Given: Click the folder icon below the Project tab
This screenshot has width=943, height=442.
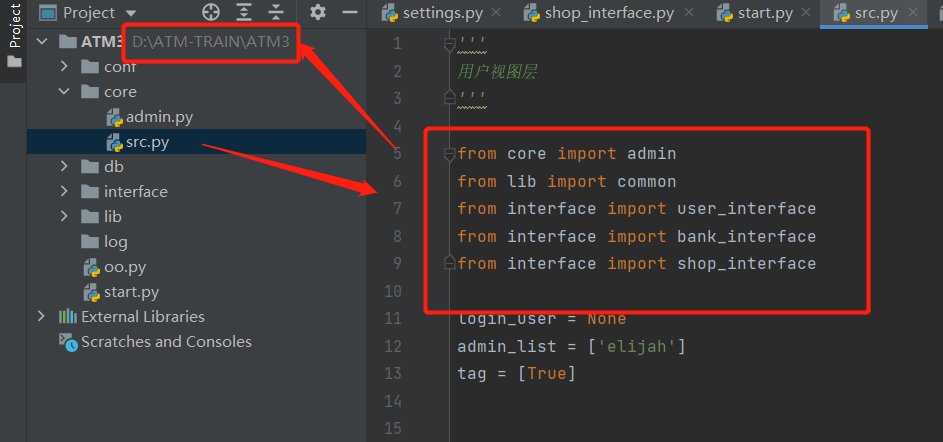Looking at the screenshot, I should pos(14,61).
